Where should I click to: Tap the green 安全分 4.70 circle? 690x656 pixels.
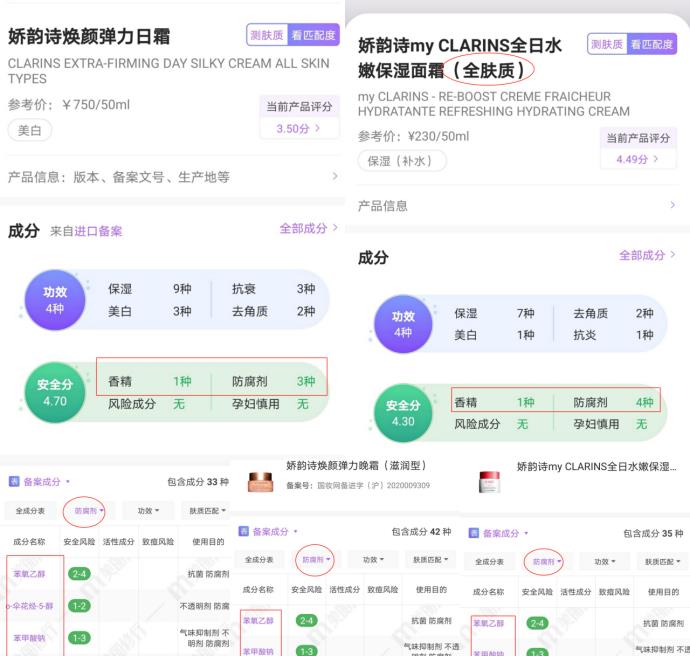tap(55, 392)
